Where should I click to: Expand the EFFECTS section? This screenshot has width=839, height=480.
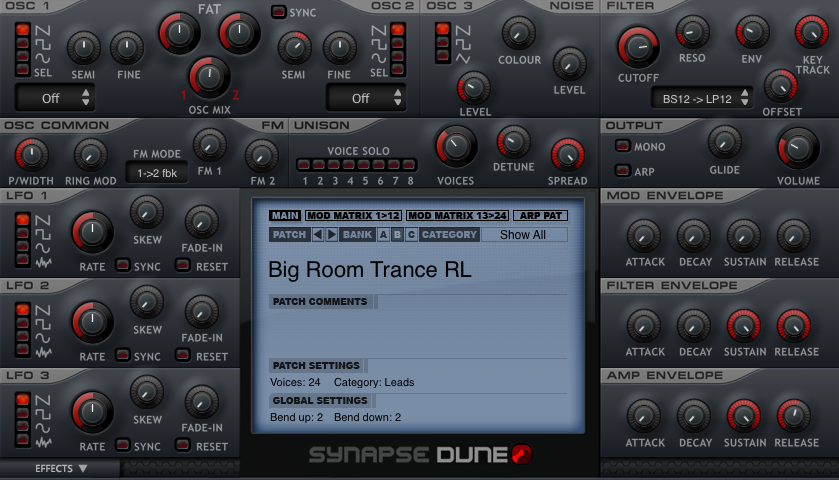tap(60, 469)
